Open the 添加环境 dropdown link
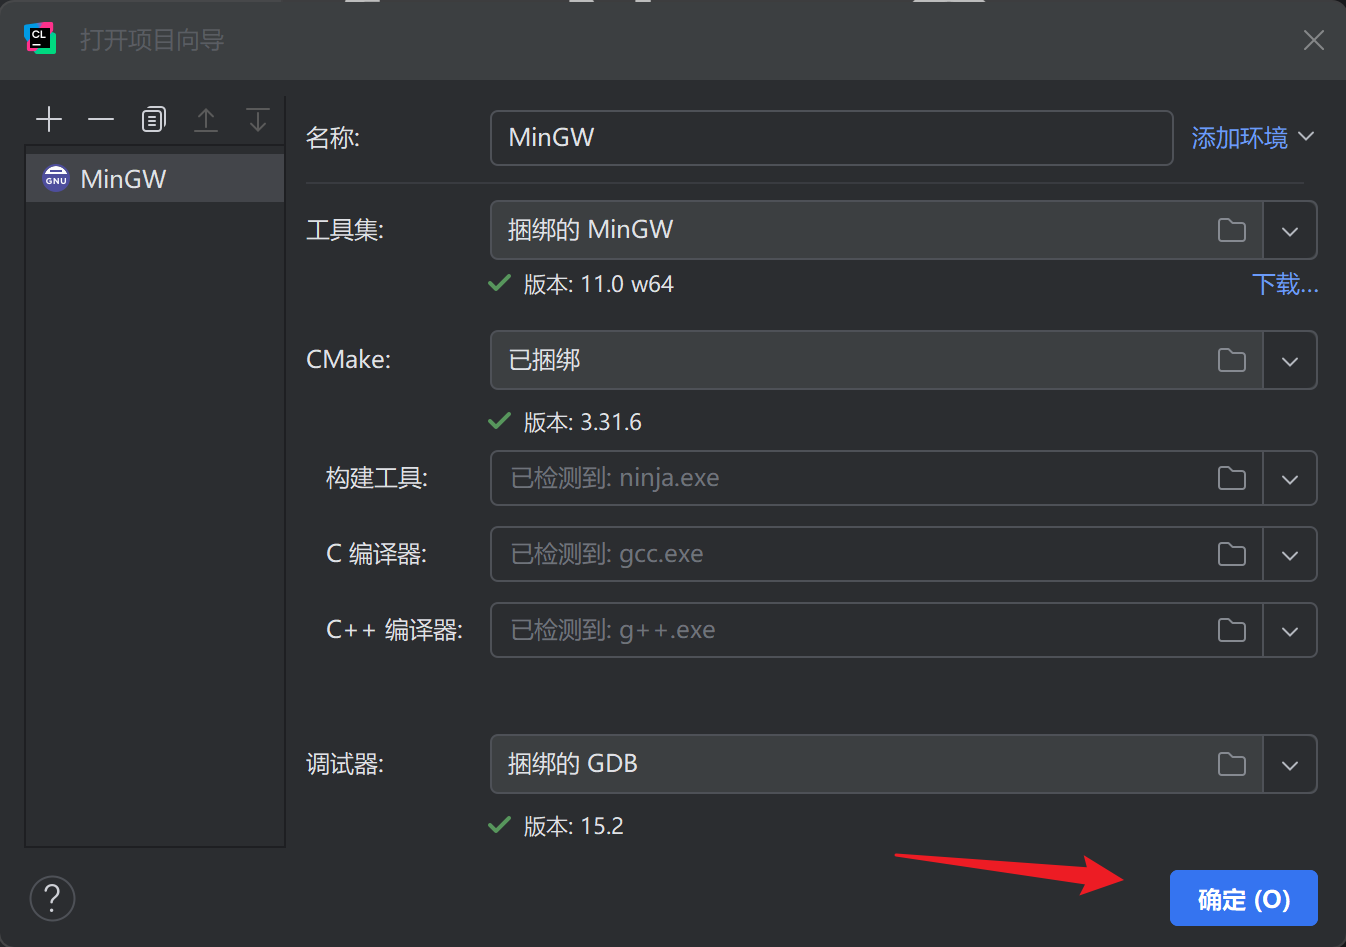 click(x=1253, y=137)
